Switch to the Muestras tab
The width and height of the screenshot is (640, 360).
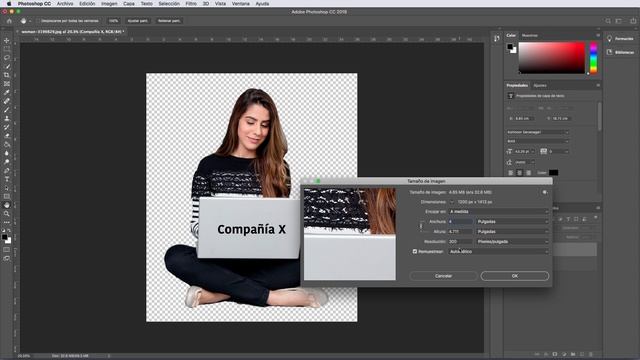[x=530, y=36]
